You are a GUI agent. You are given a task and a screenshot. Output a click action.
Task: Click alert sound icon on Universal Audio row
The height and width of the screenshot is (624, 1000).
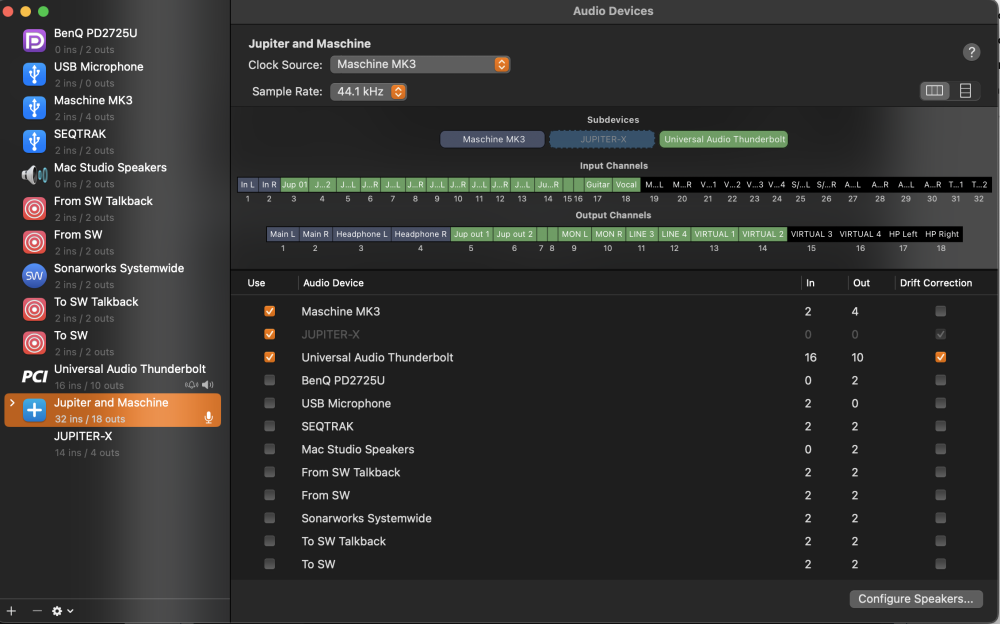click(191, 385)
